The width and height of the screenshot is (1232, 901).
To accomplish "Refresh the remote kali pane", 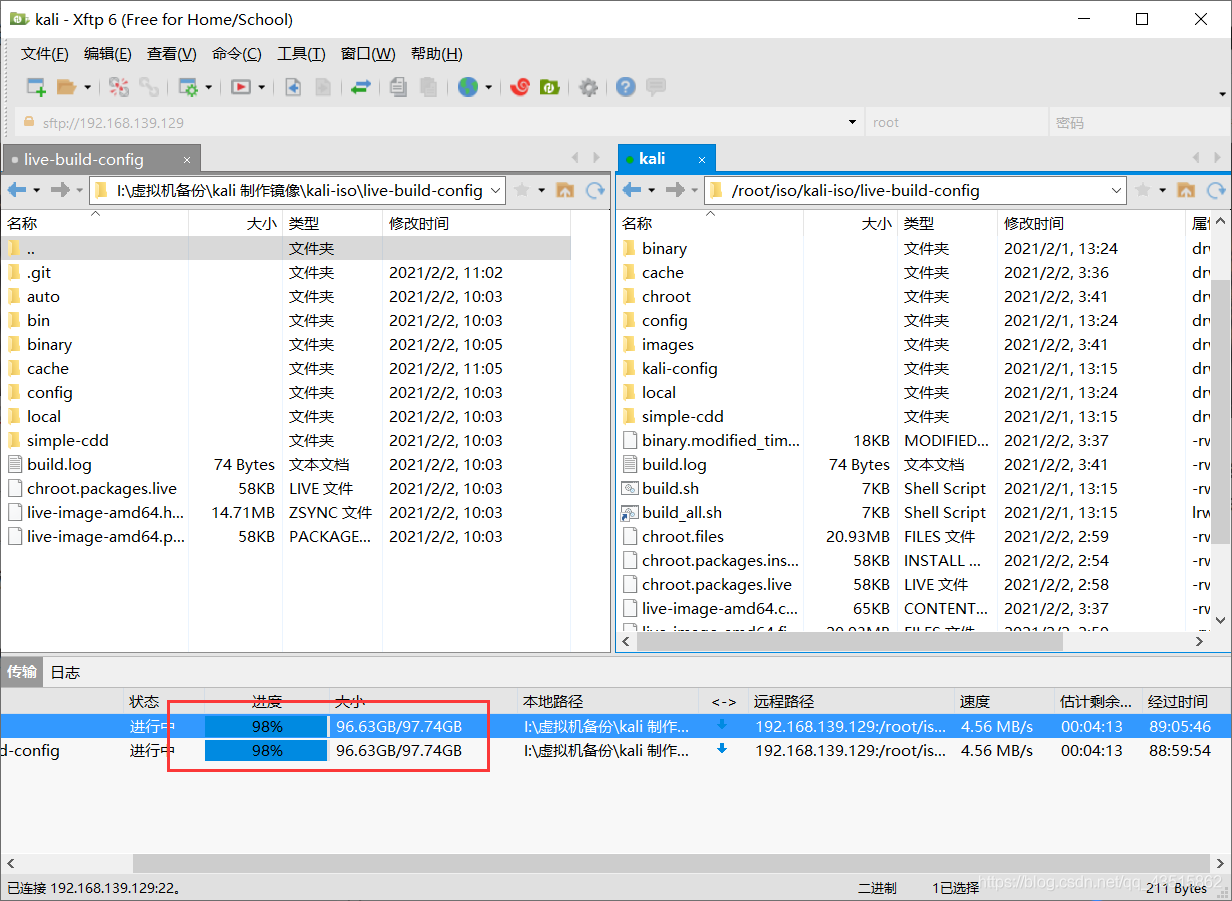I will click(x=1216, y=190).
